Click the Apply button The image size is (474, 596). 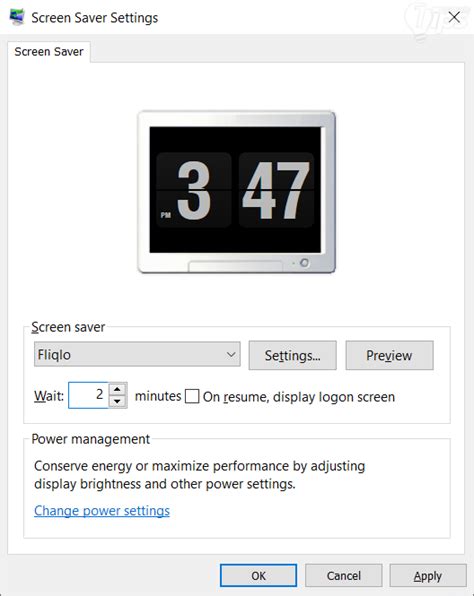428,576
